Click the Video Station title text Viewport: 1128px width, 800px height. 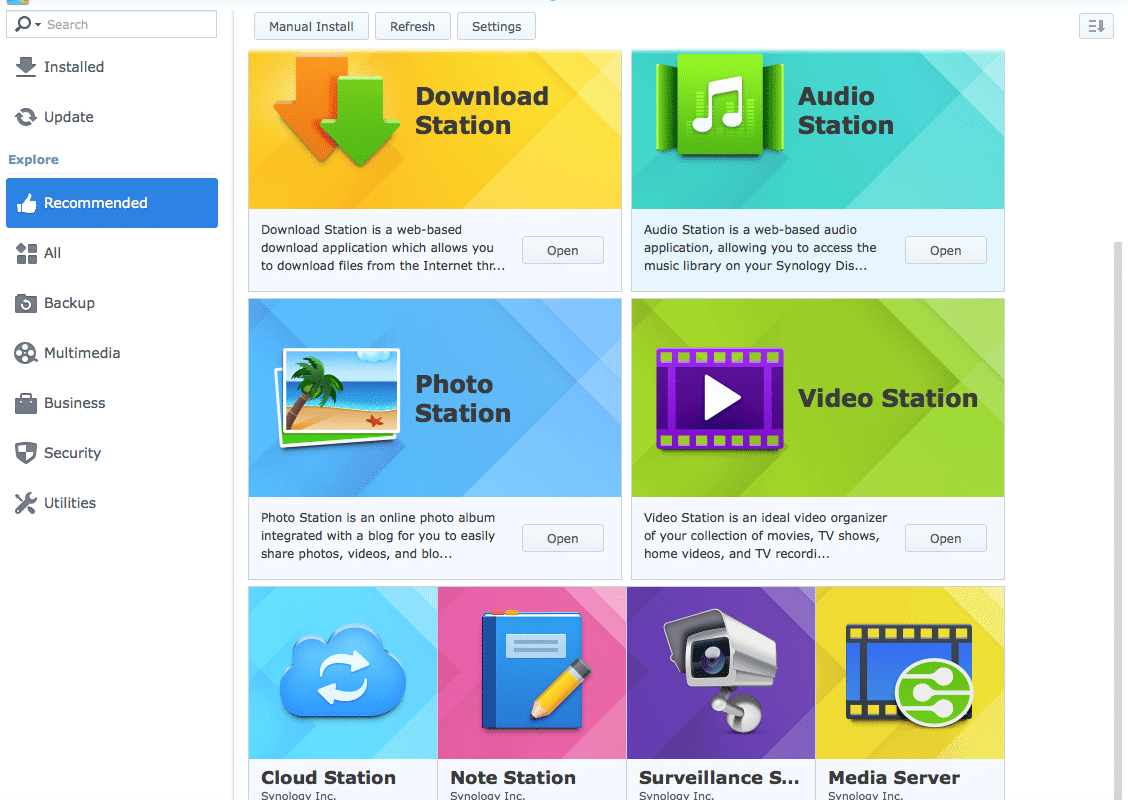coord(888,398)
